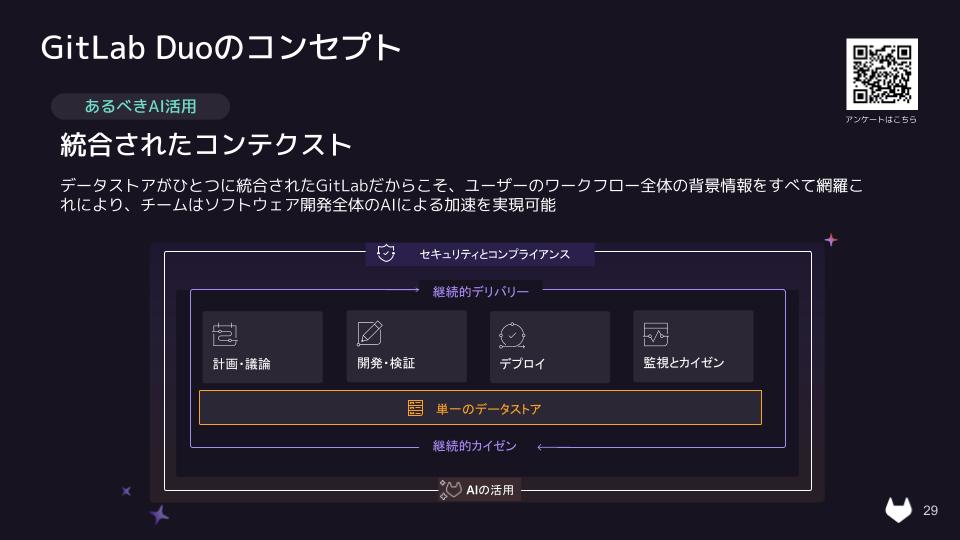The height and width of the screenshot is (540, 960).
Task: Click the AIの活用 label
Action: [490, 490]
